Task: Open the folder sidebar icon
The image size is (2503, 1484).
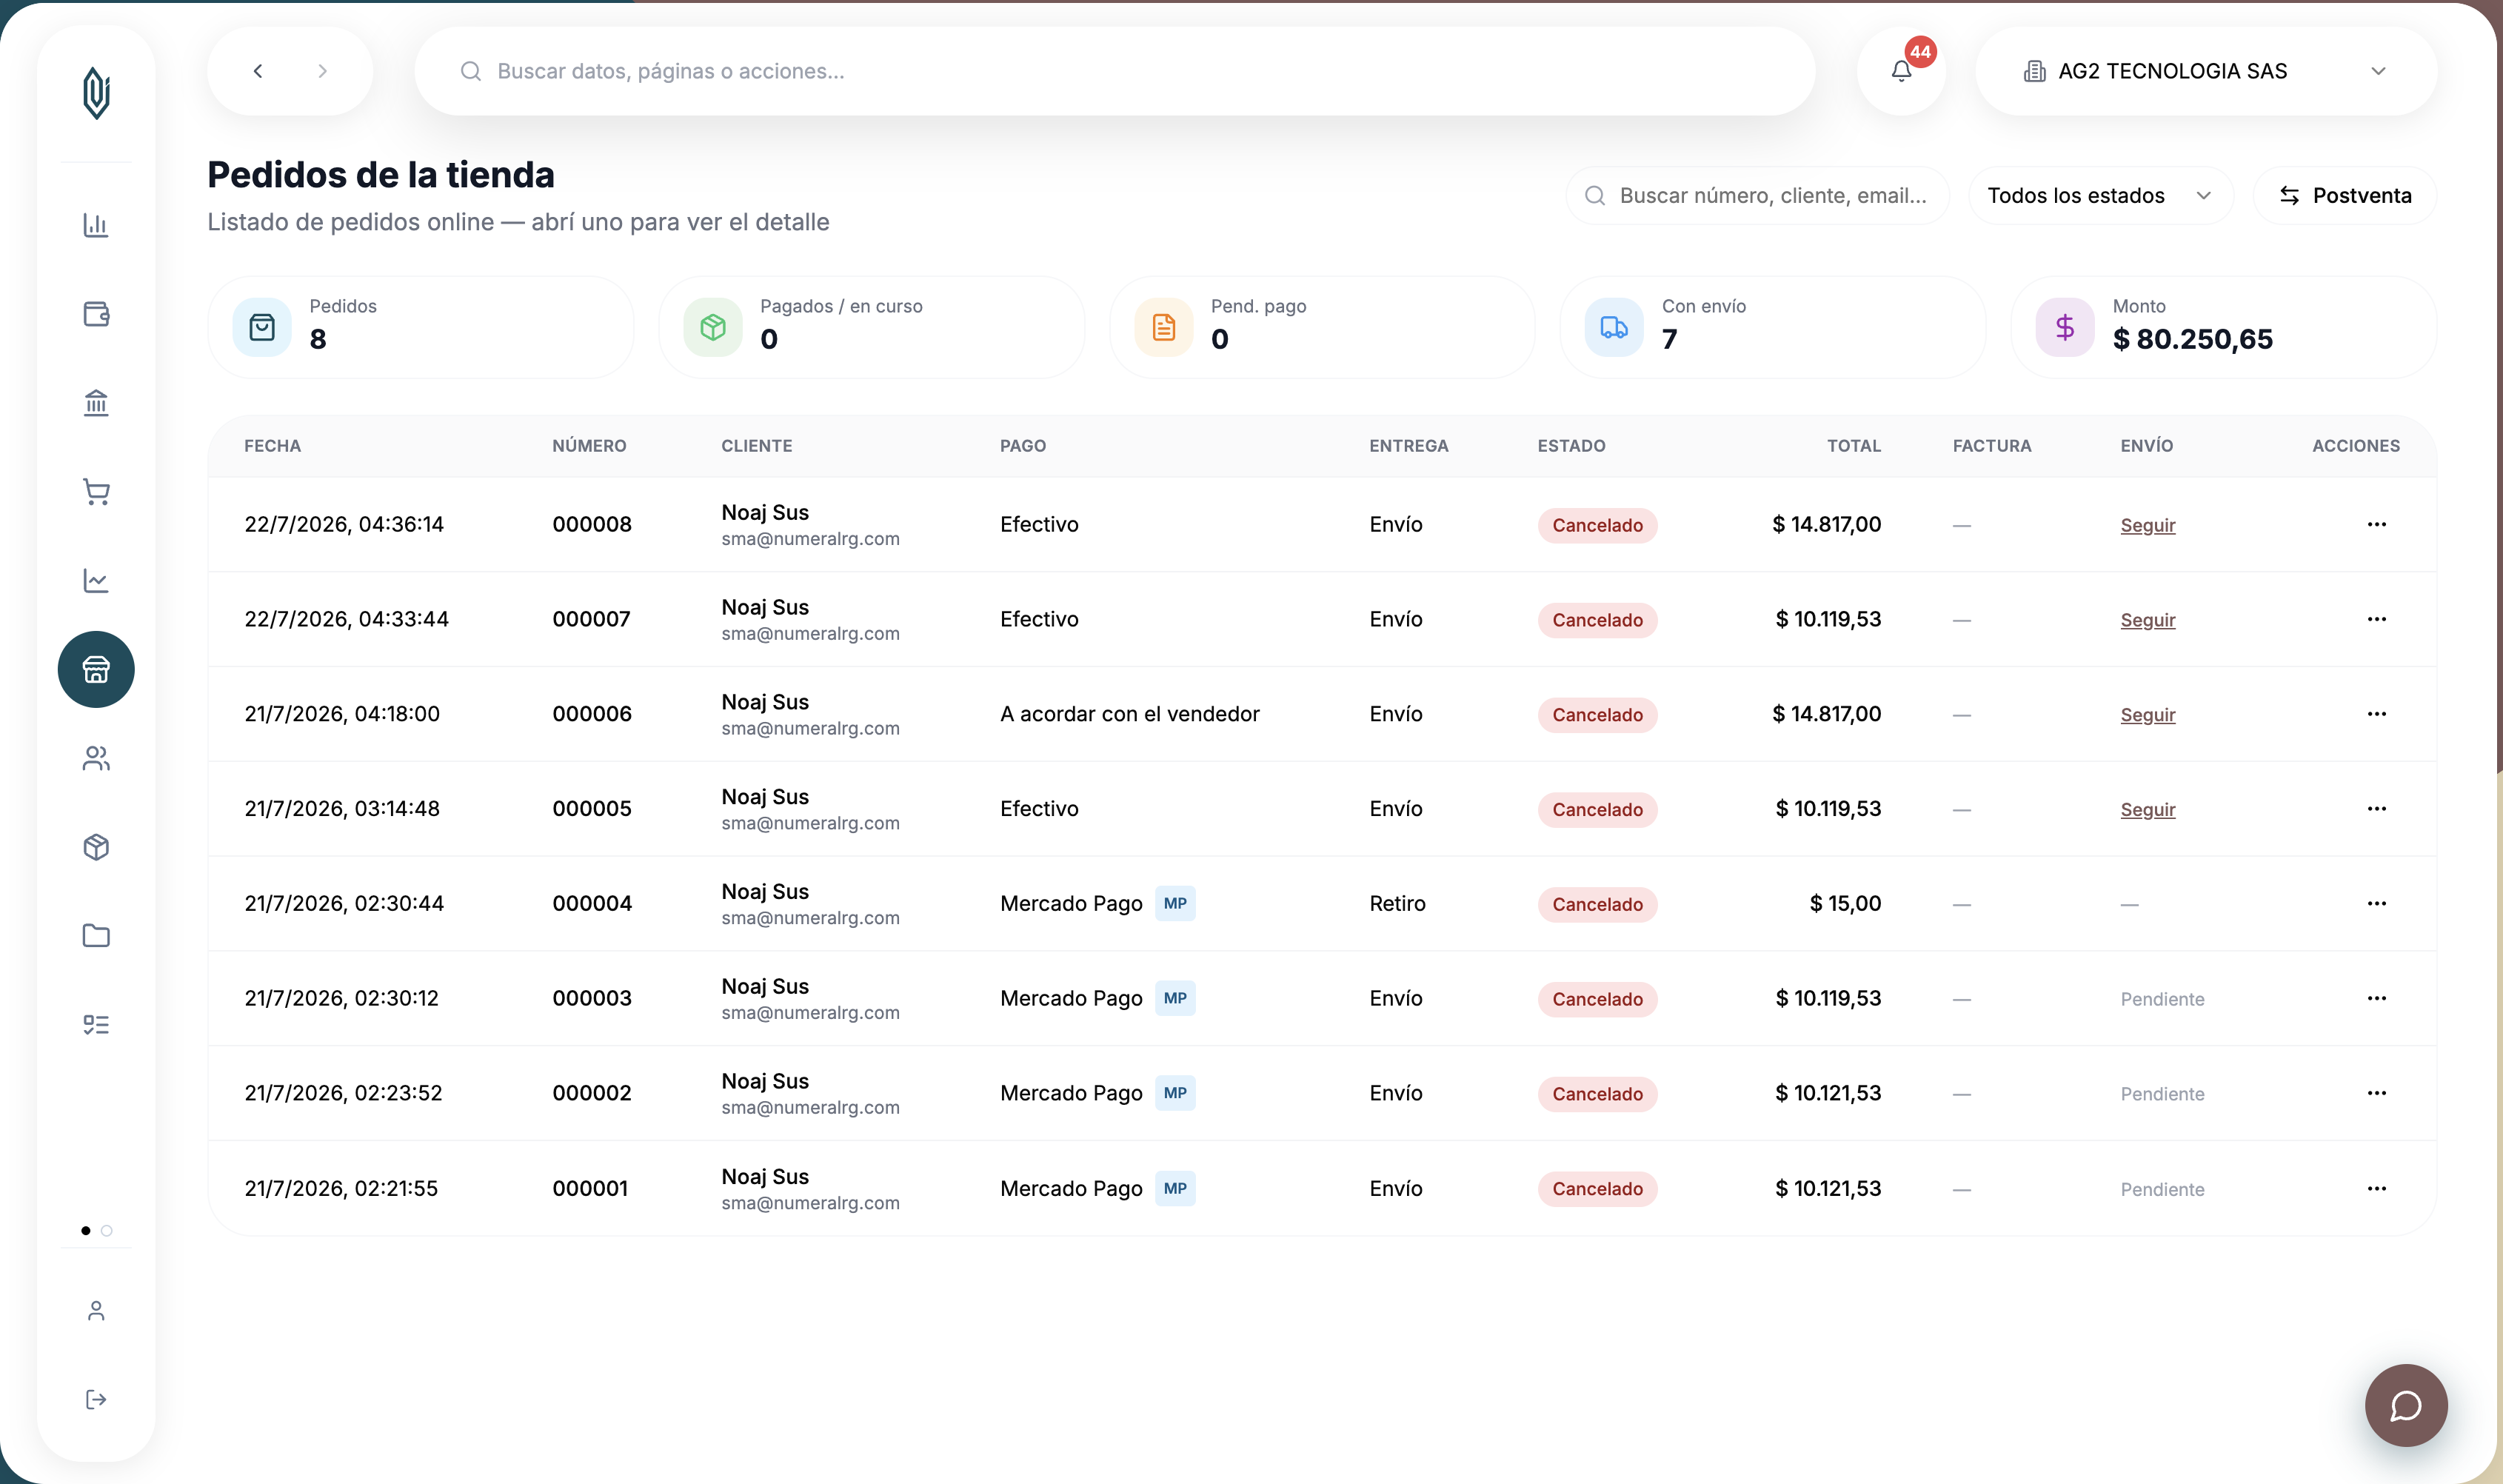Action: point(96,936)
